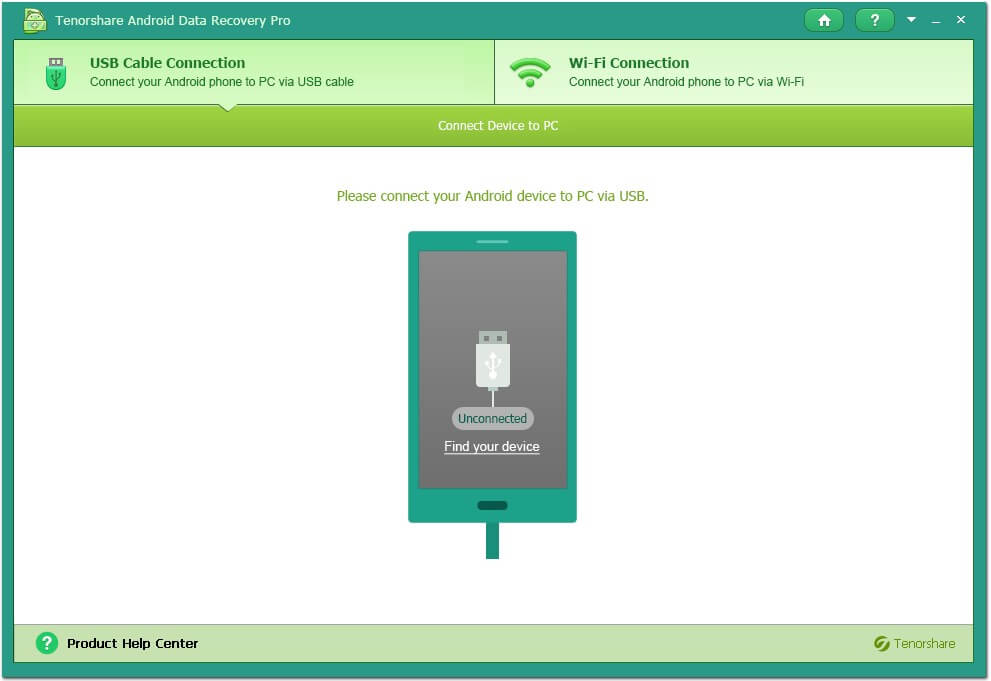Select the USB Cable Connection tab
This screenshot has height=681, width=991.
pos(254,72)
